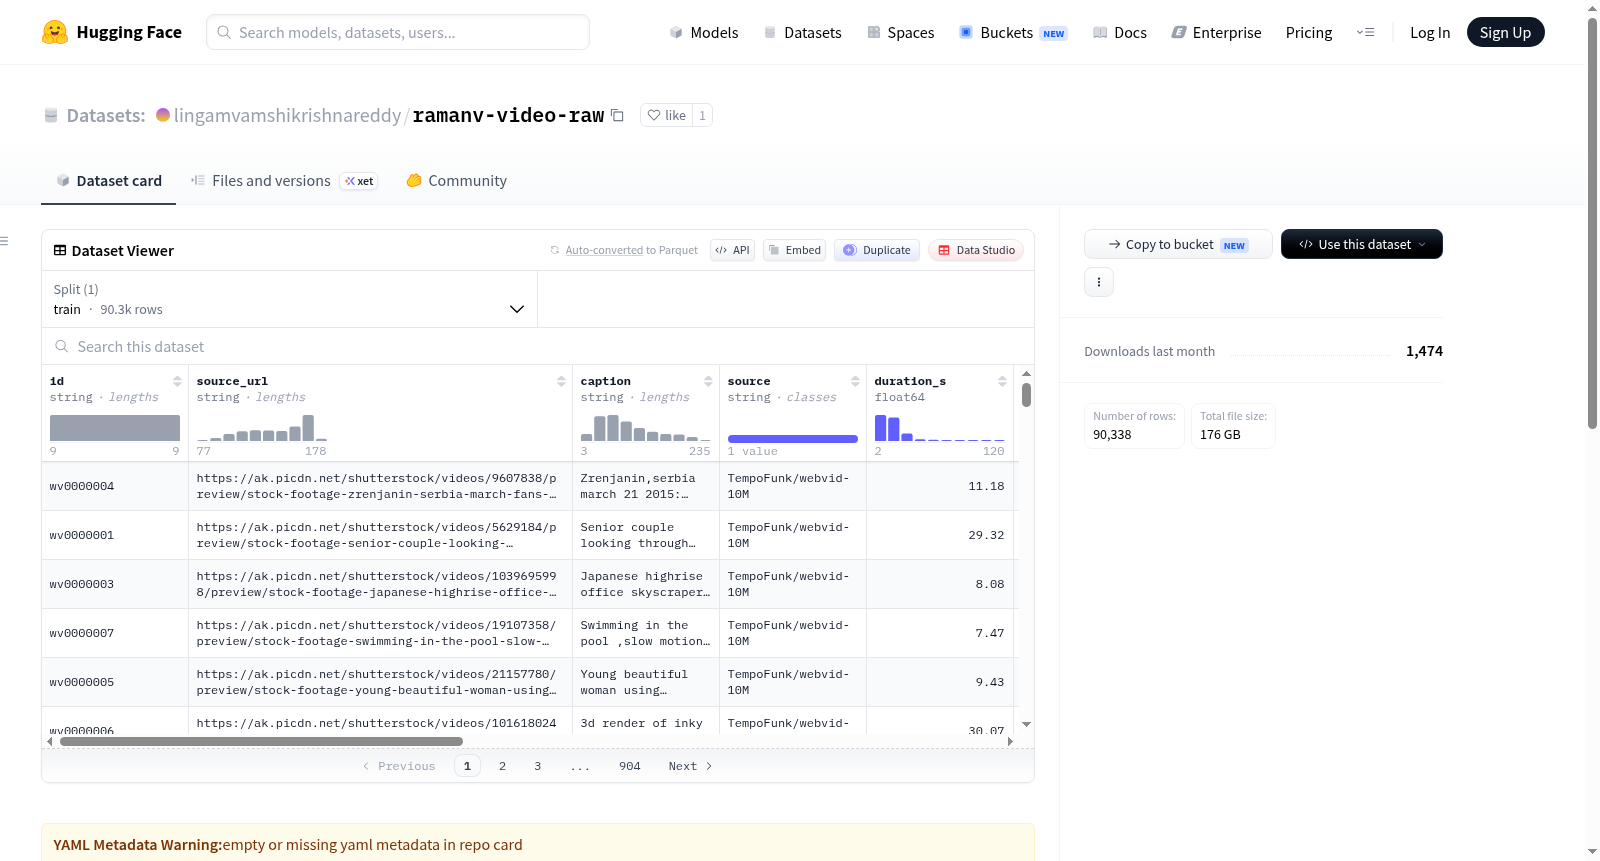
Task: Click the heart like button
Action: pyautogui.click(x=667, y=115)
